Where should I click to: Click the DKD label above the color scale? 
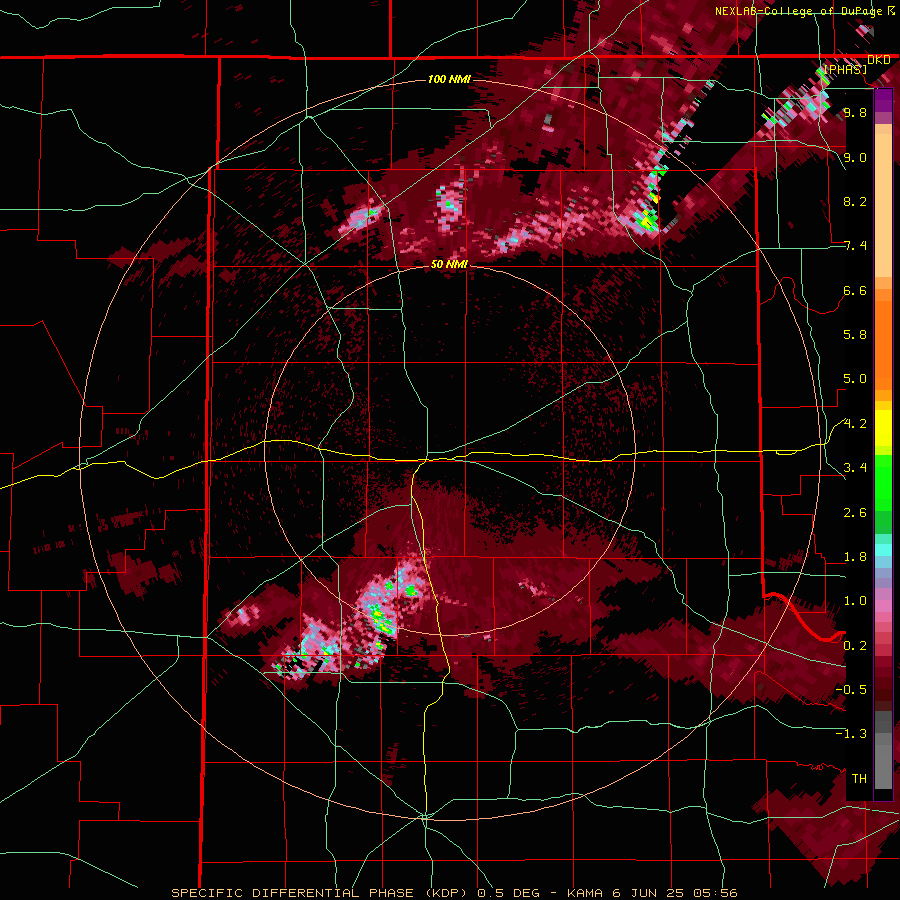(x=879, y=60)
